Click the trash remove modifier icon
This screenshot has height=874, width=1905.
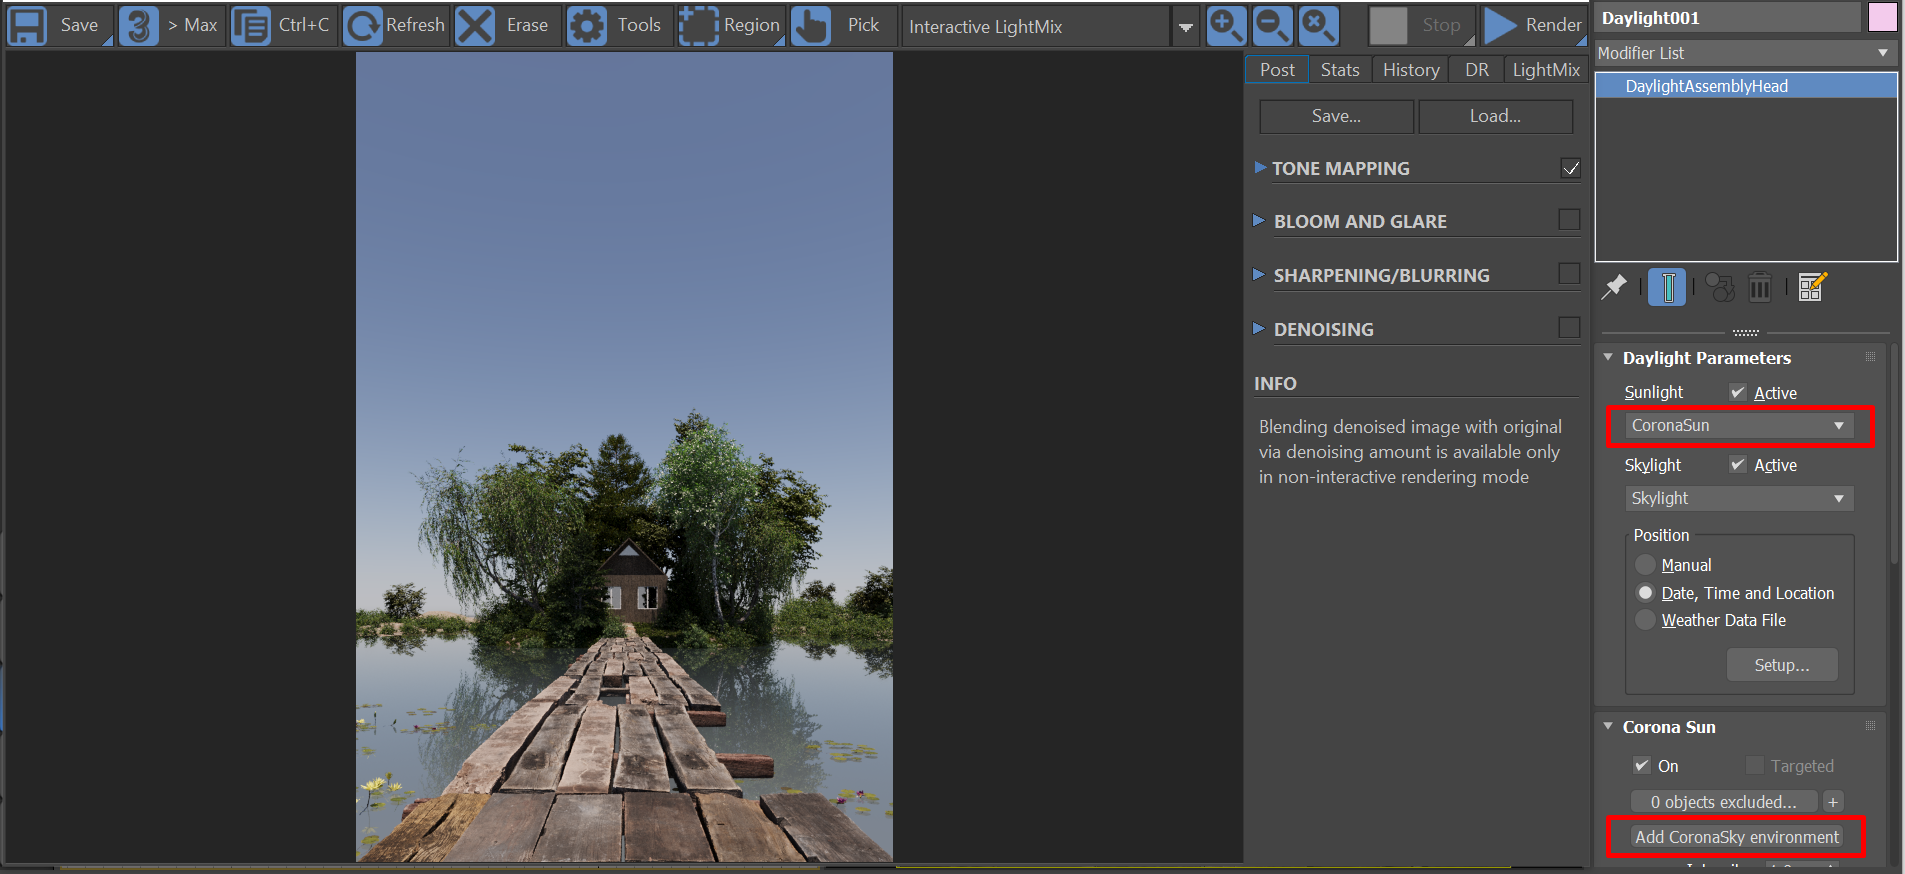click(x=1760, y=288)
